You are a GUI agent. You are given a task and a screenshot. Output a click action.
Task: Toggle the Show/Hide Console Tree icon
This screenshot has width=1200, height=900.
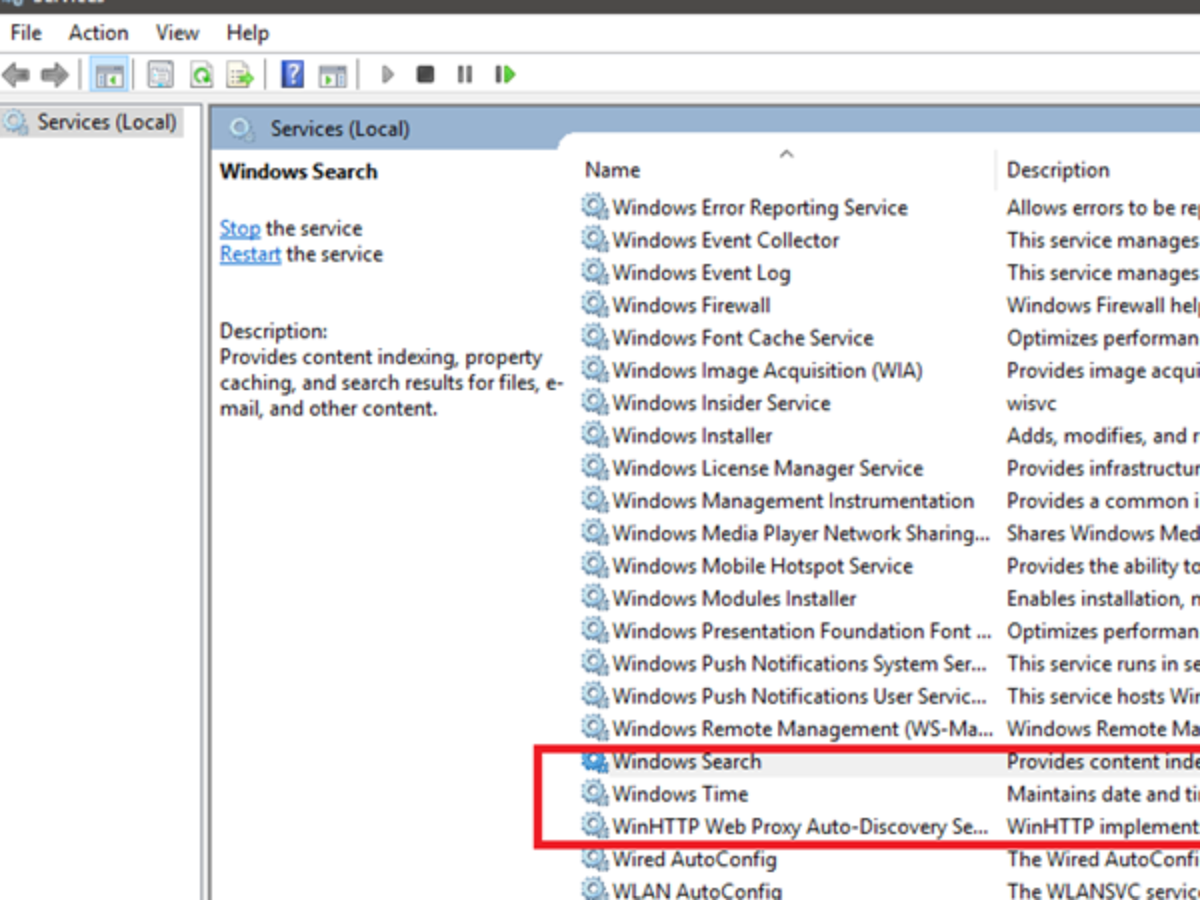110,74
